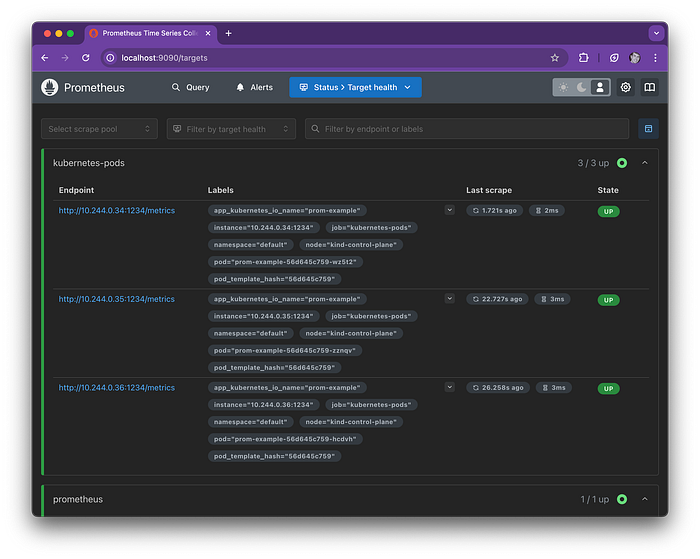Open browser extensions puzzle icon

click(x=583, y=58)
